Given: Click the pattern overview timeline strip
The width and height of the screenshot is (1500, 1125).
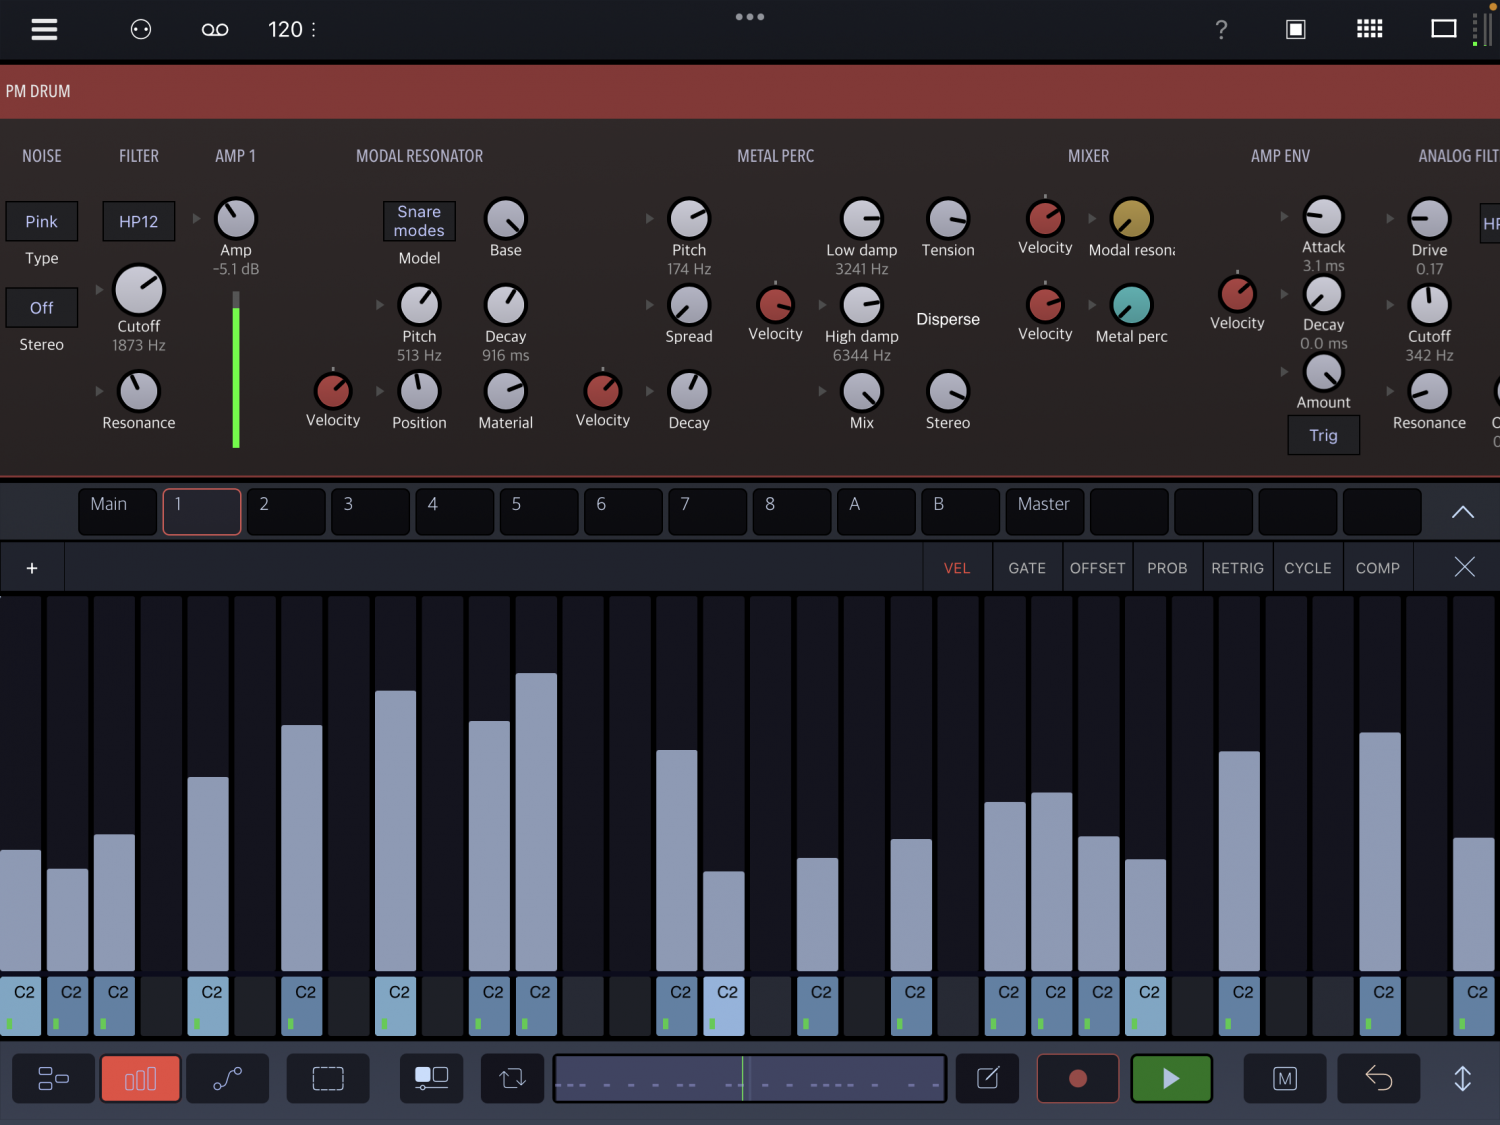Looking at the screenshot, I should 750,1078.
